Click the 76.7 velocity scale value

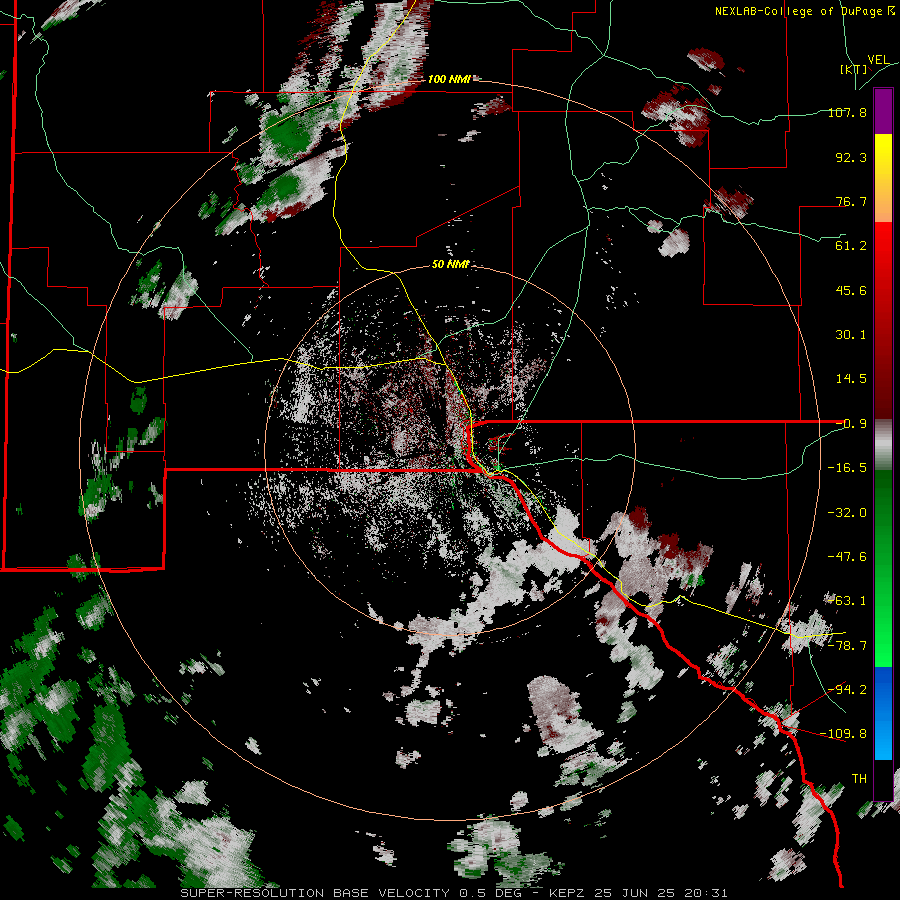(x=851, y=201)
